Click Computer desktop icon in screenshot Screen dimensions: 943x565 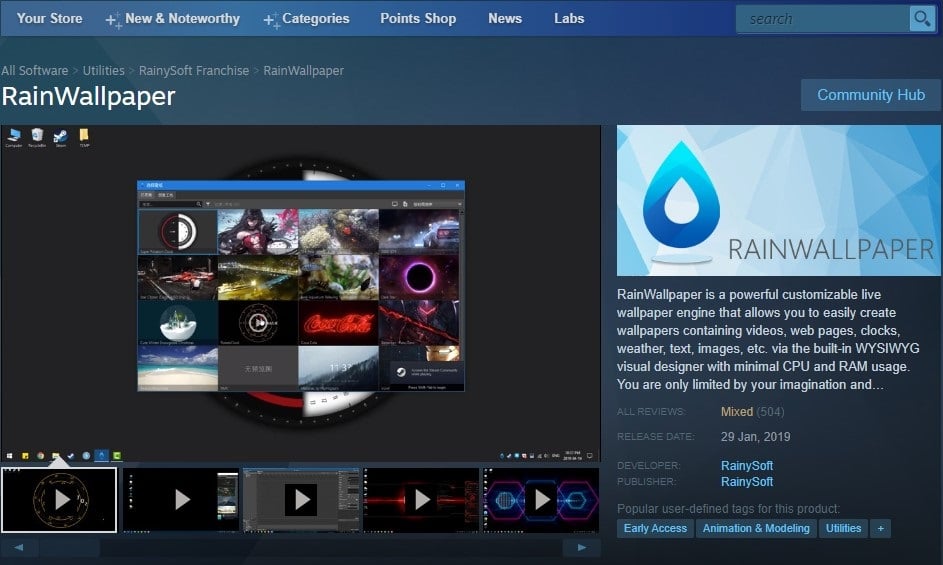pyautogui.click(x=14, y=138)
